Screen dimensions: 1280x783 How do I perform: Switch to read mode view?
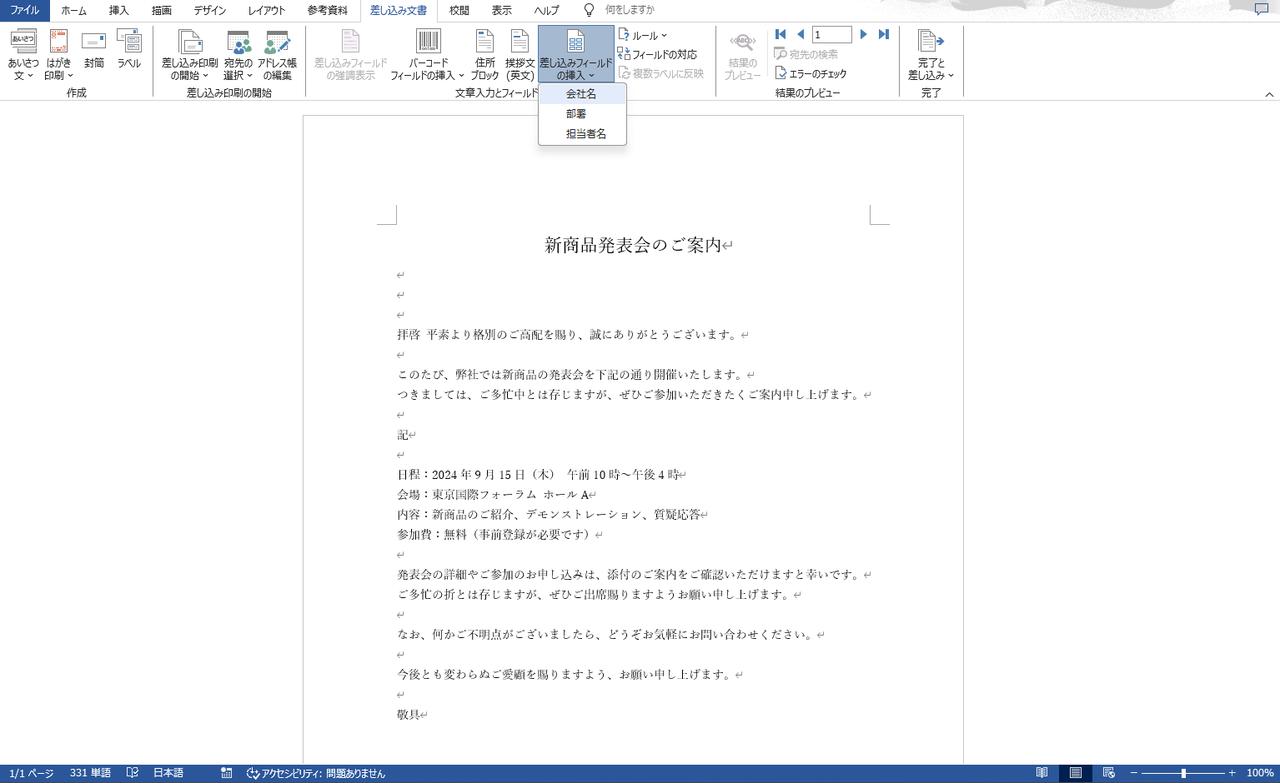[x=1042, y=773]
